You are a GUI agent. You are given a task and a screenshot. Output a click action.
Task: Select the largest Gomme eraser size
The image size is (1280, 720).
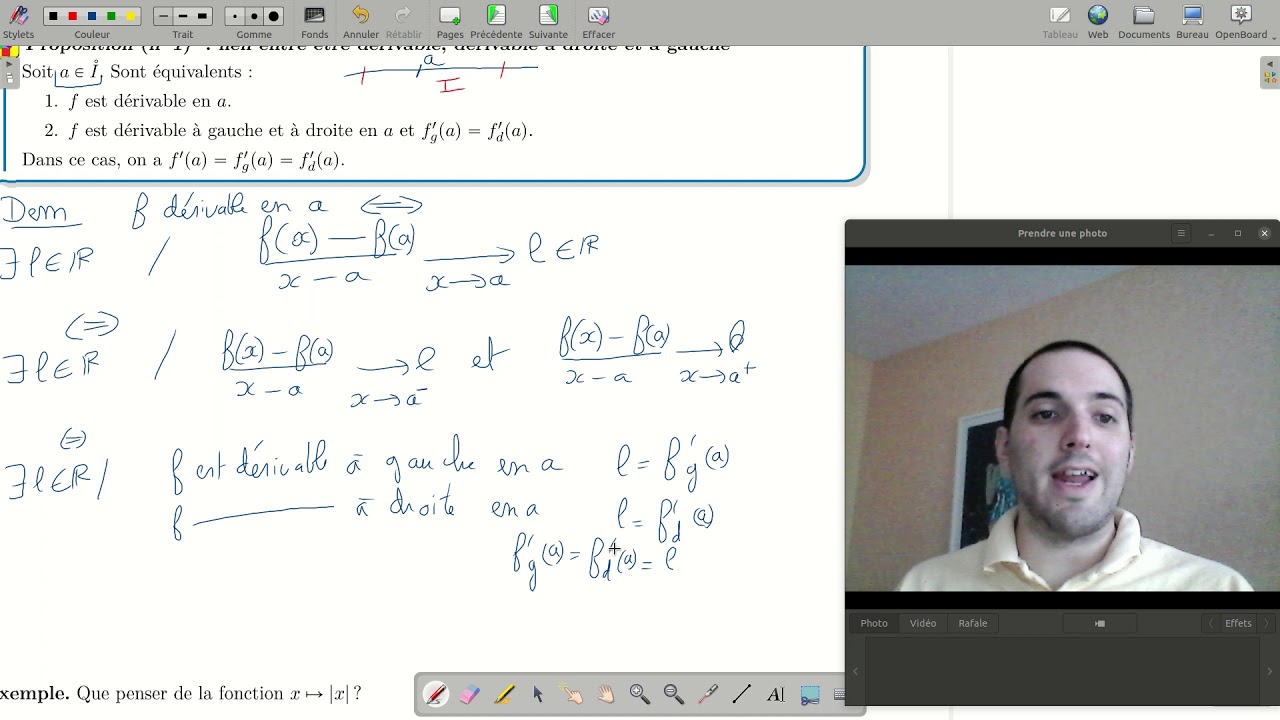point(274,17)
